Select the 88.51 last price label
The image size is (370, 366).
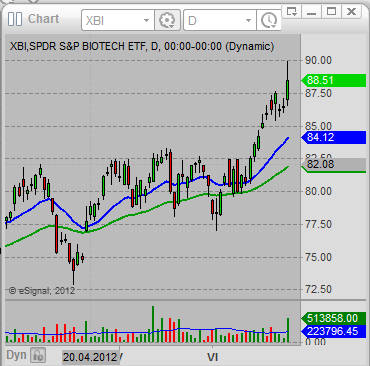334,80
